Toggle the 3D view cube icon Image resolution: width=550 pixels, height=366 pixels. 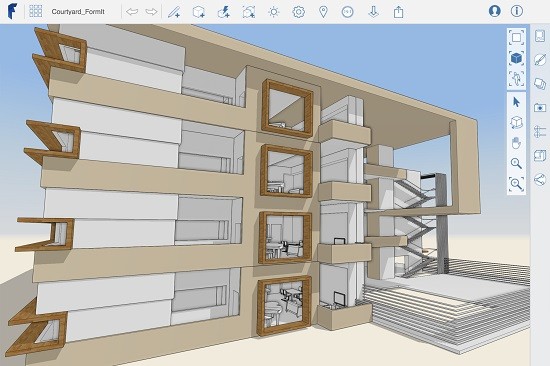click(x=516, y=58)
